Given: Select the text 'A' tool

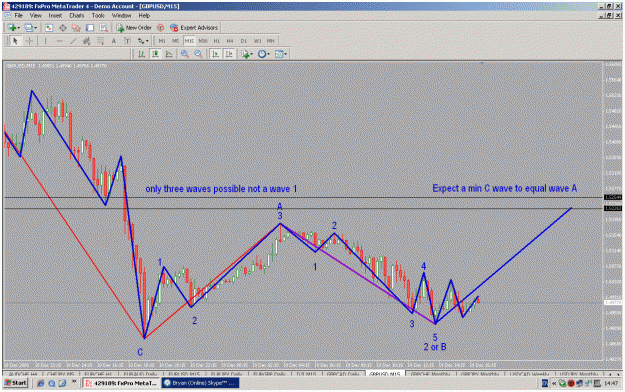Looking at the screenshot, I should coord(114,41).
